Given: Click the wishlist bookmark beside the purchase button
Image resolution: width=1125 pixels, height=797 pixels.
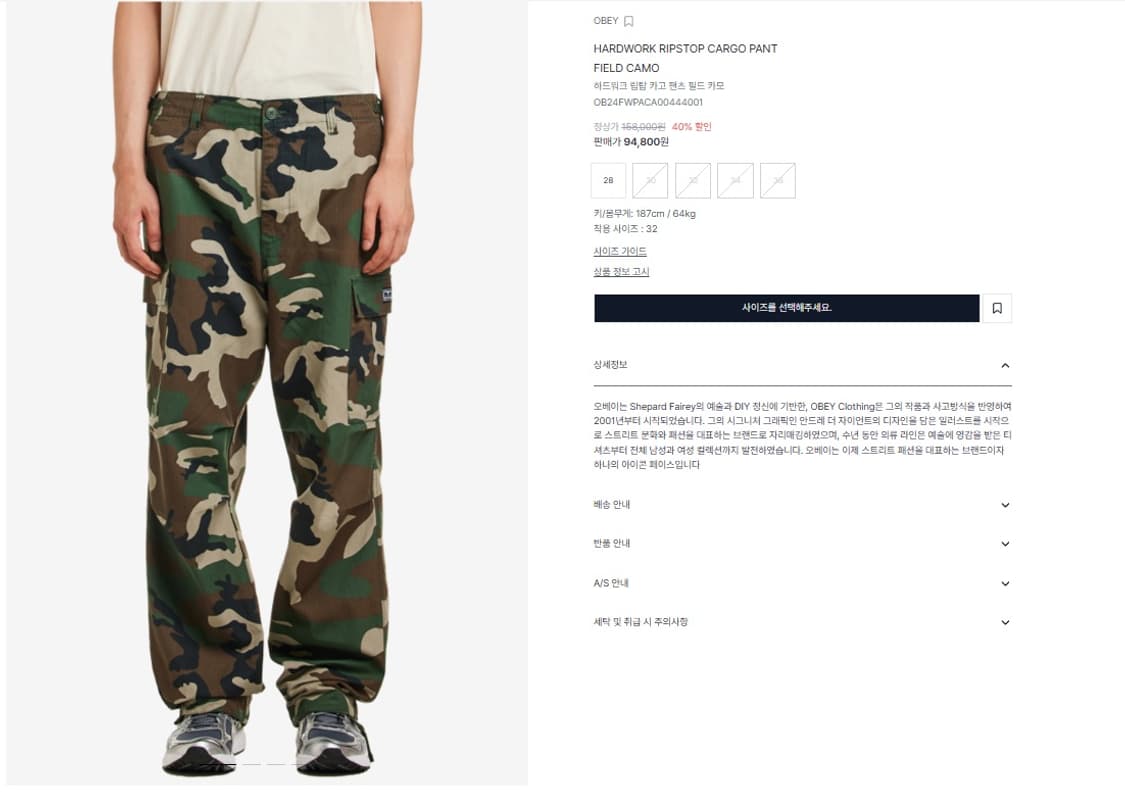Looking at the screenshot, I should tap(997, 308).
